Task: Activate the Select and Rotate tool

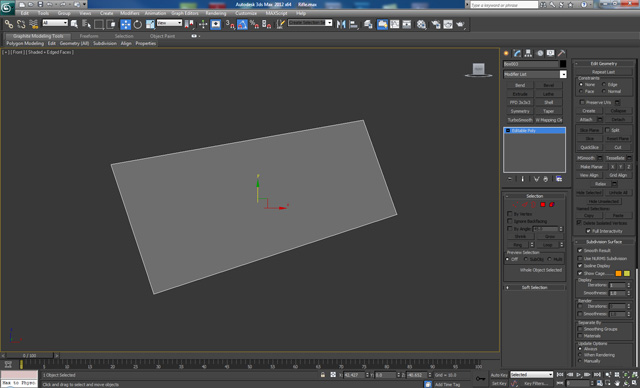Action: click(138, 24)
